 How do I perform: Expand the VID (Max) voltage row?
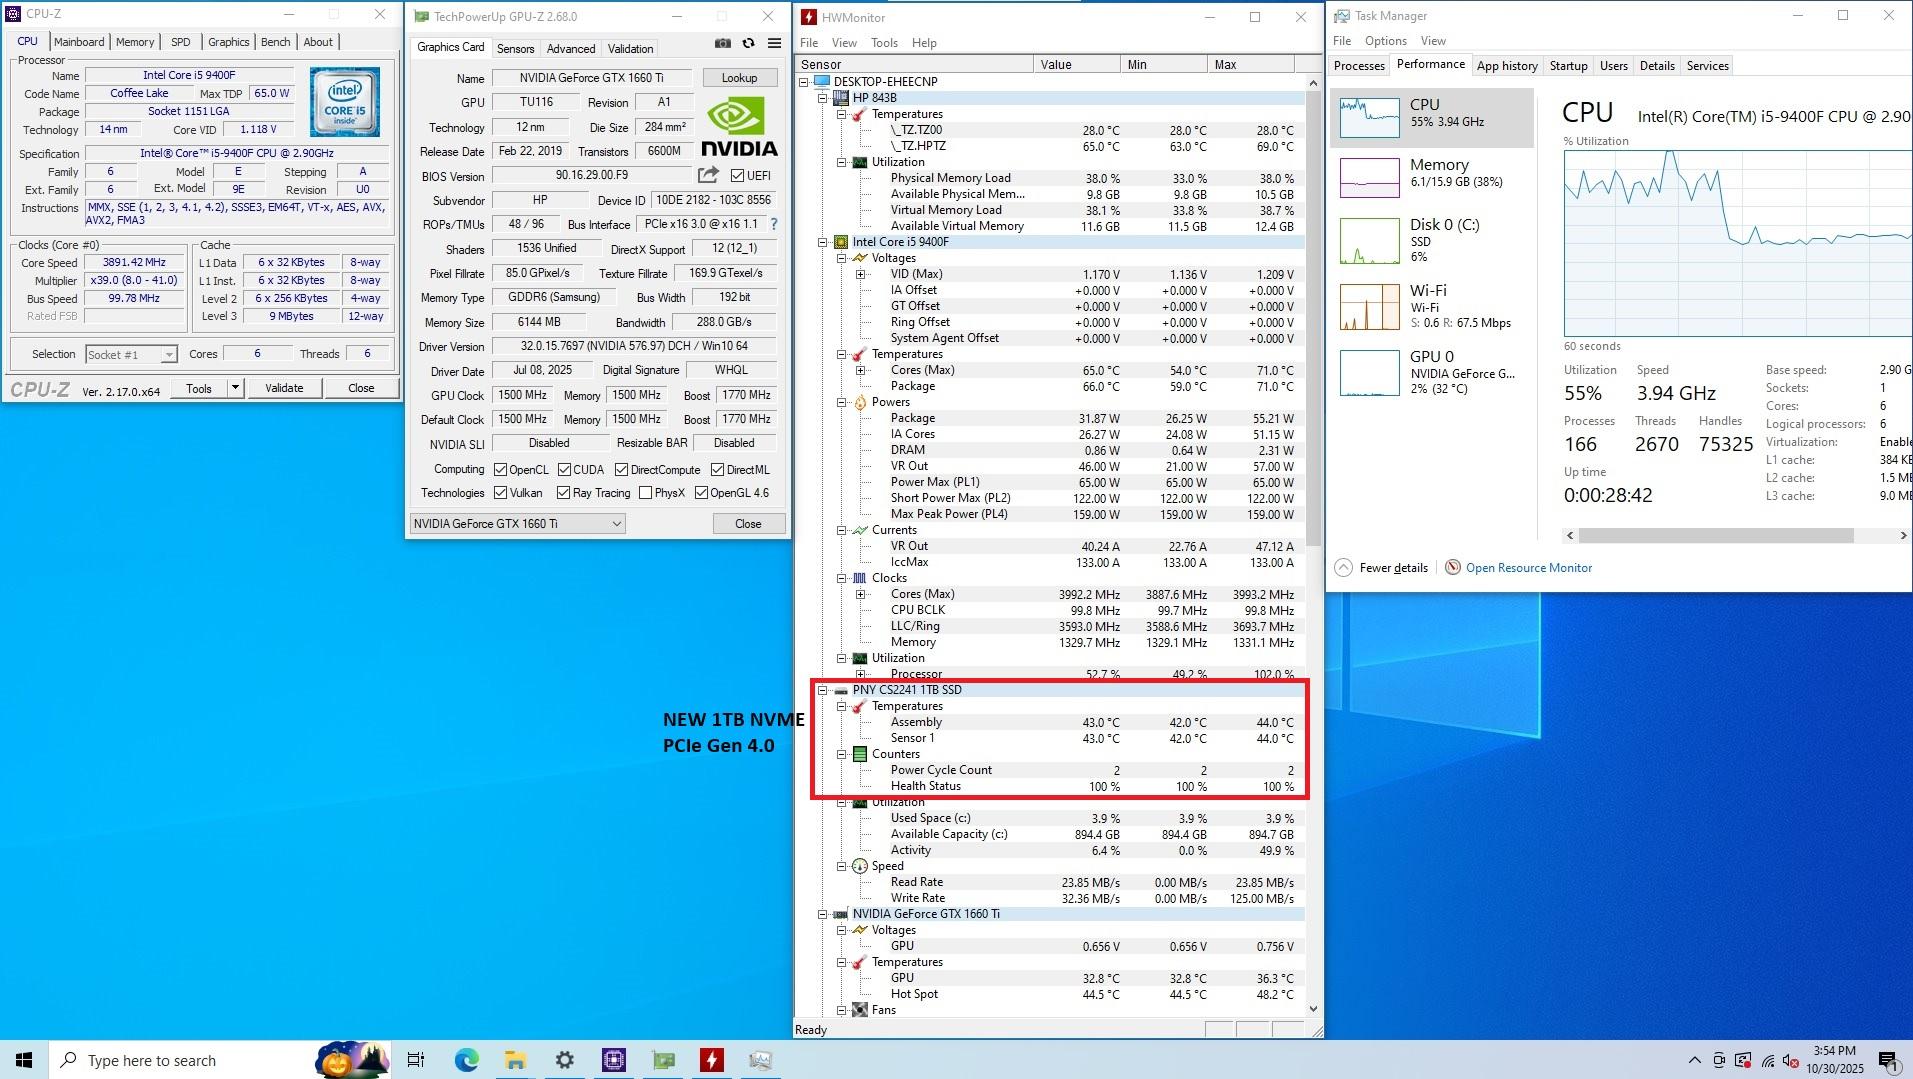(860, 274)
